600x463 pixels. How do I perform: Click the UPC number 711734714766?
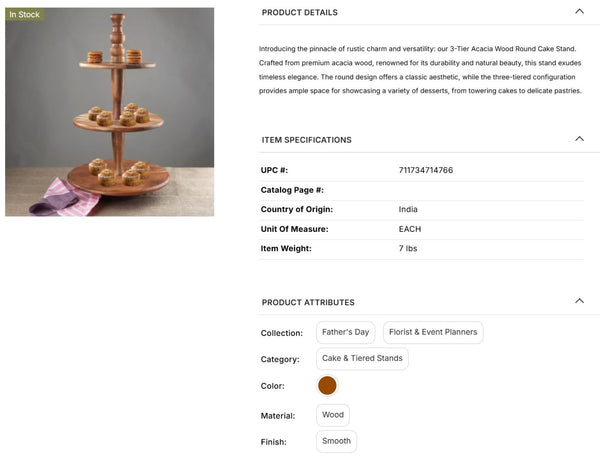[x=425, y=170]
